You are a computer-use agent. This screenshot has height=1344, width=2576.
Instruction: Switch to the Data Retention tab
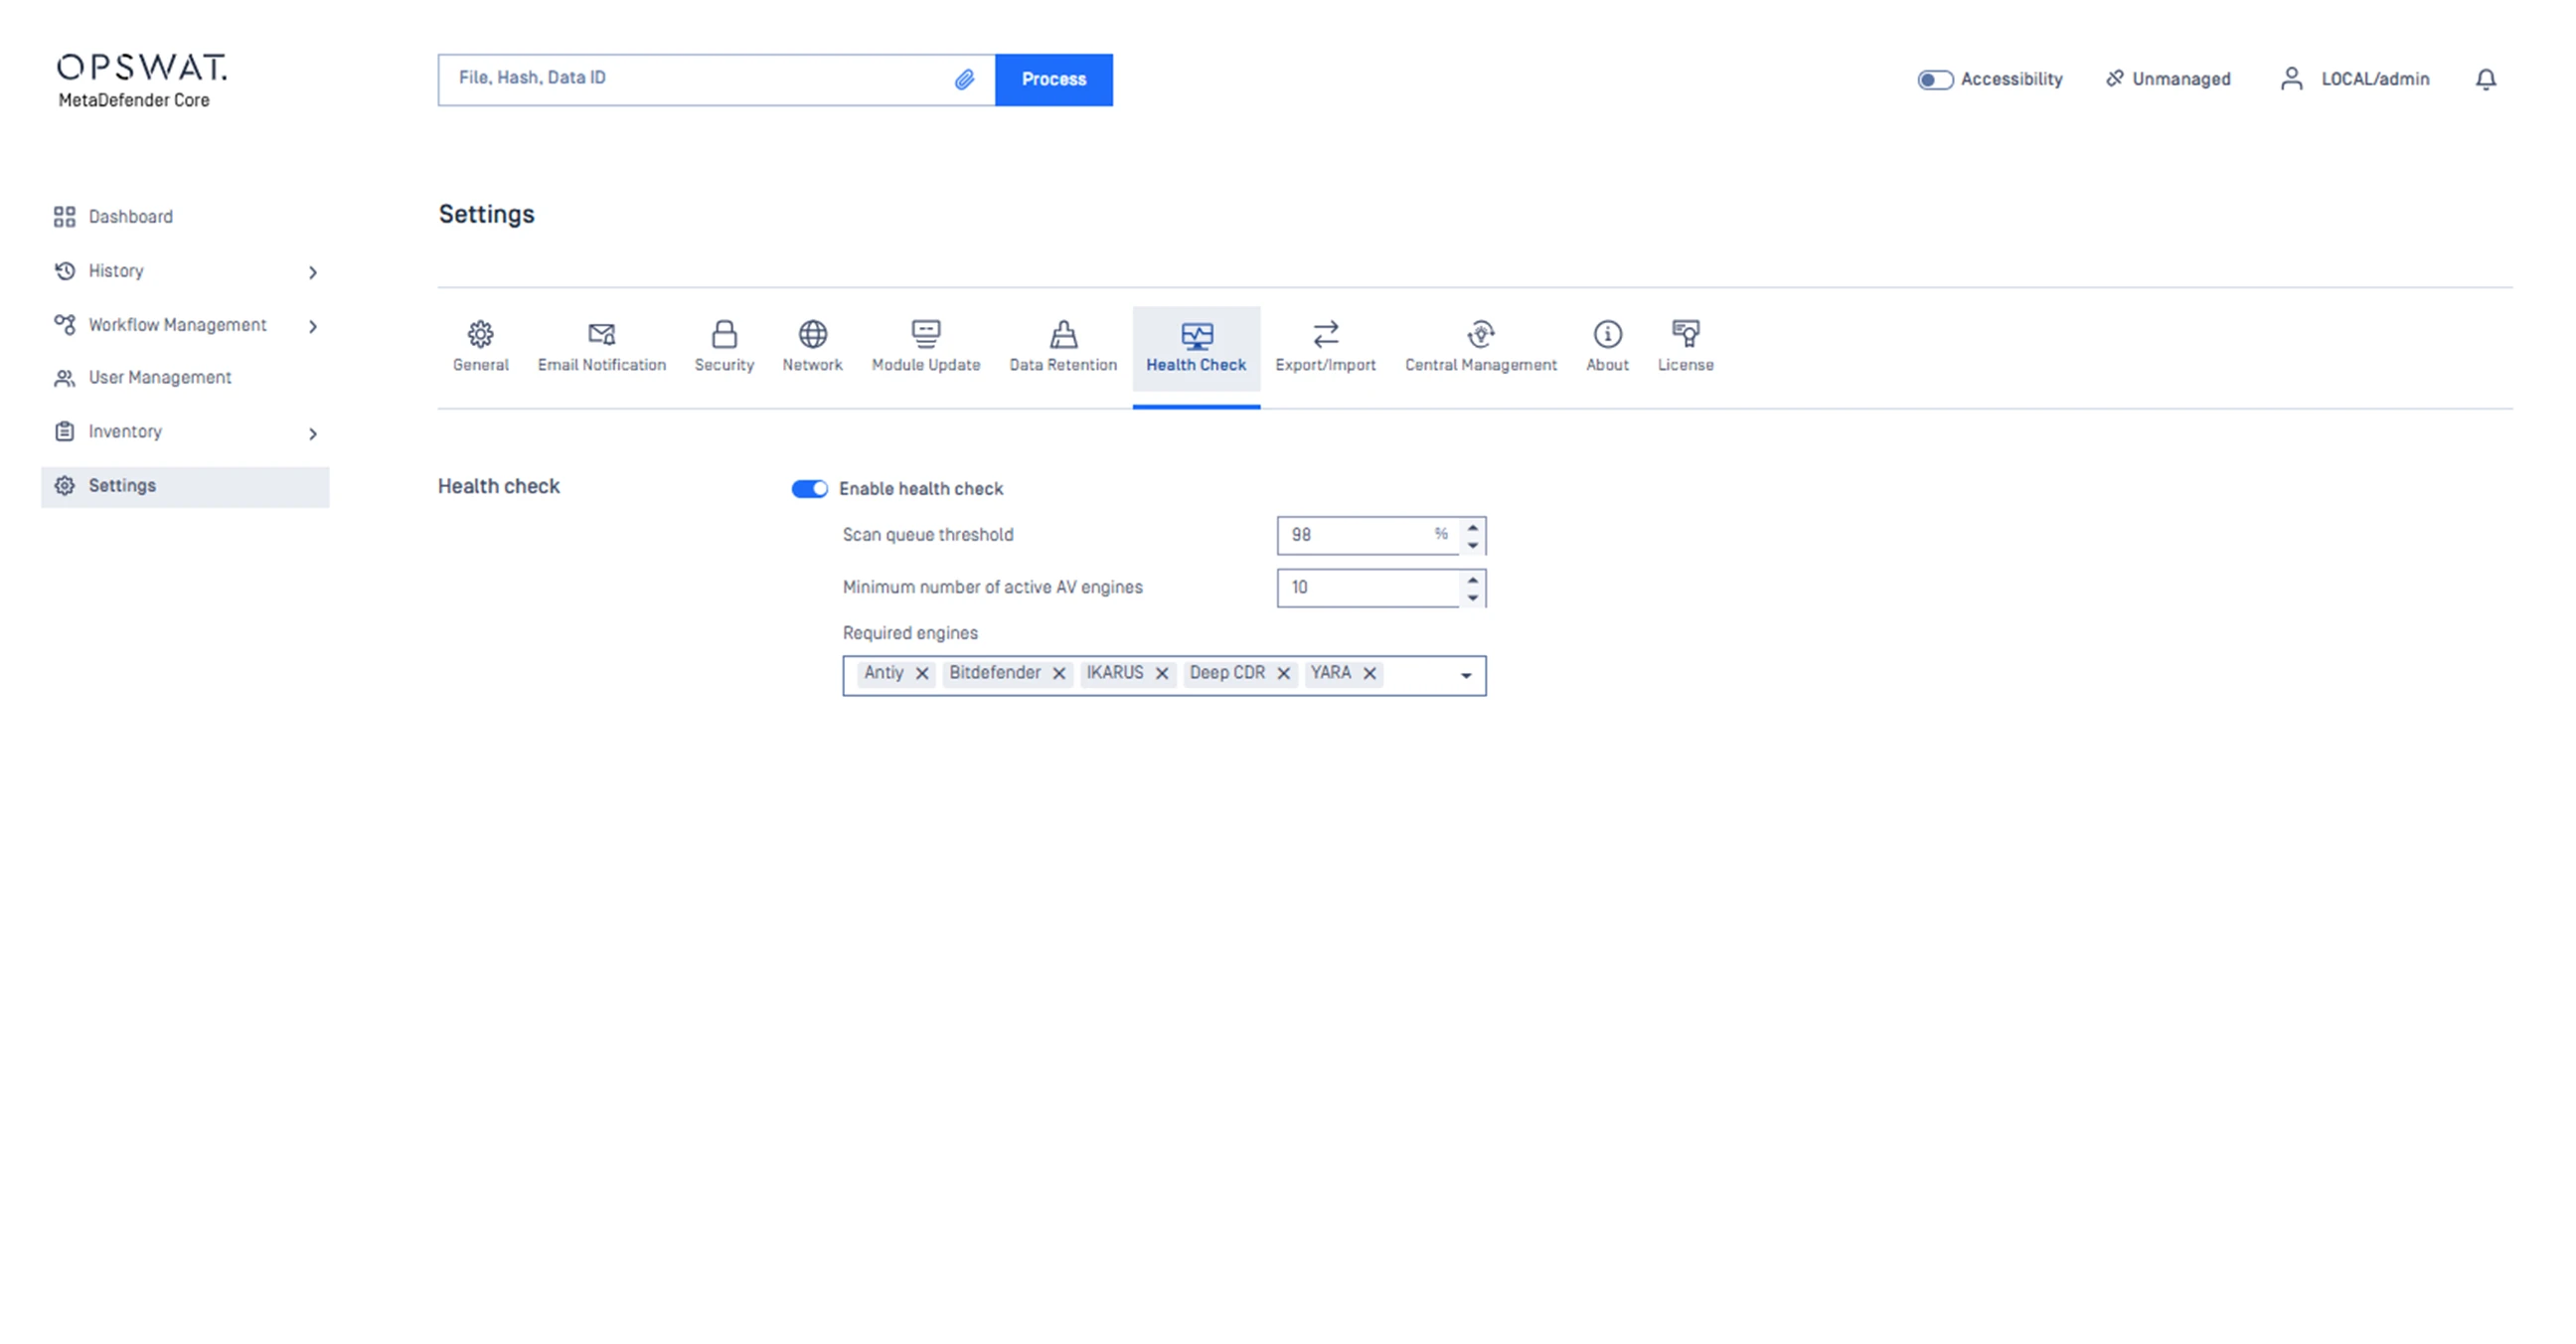(1062, 347)
